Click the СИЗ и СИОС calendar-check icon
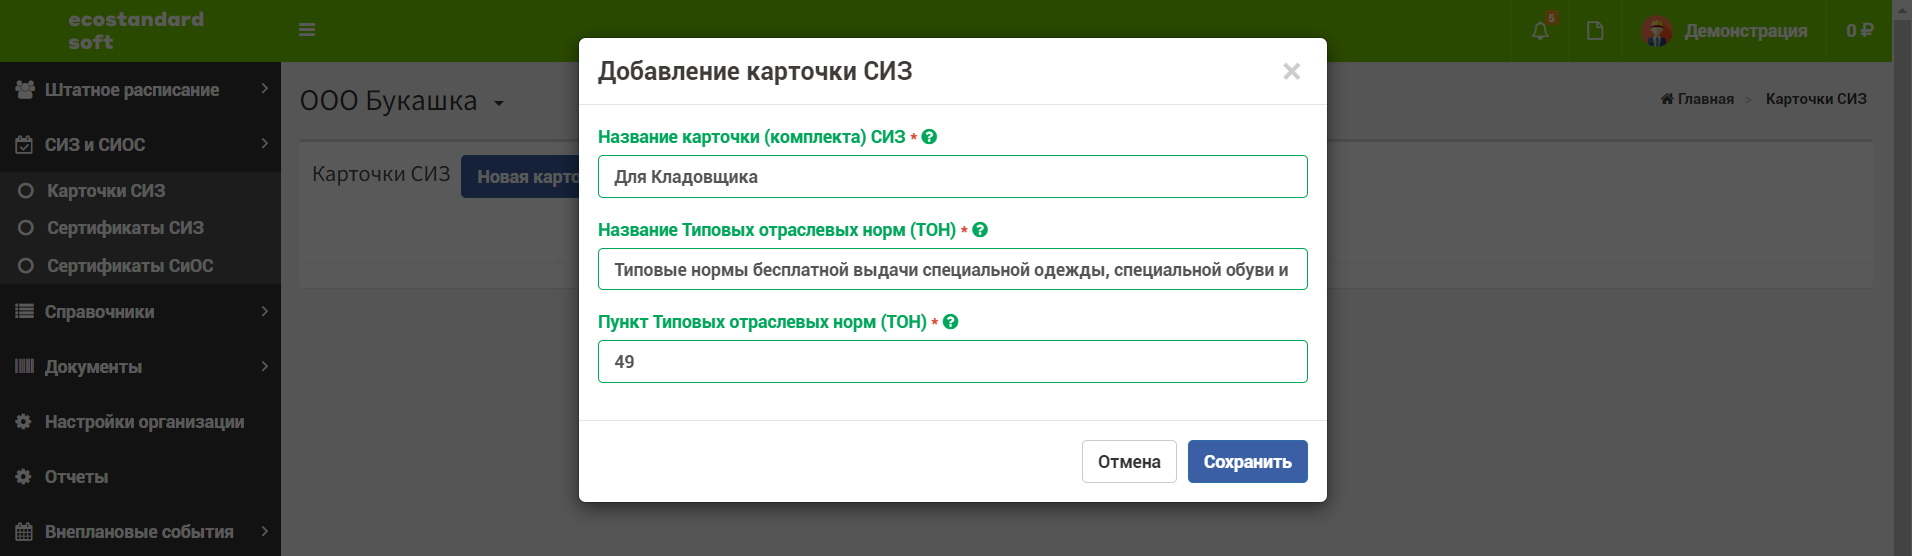The width and height of the screenshot is (1912, 556). pyautogui.click(x=24, y=145)
